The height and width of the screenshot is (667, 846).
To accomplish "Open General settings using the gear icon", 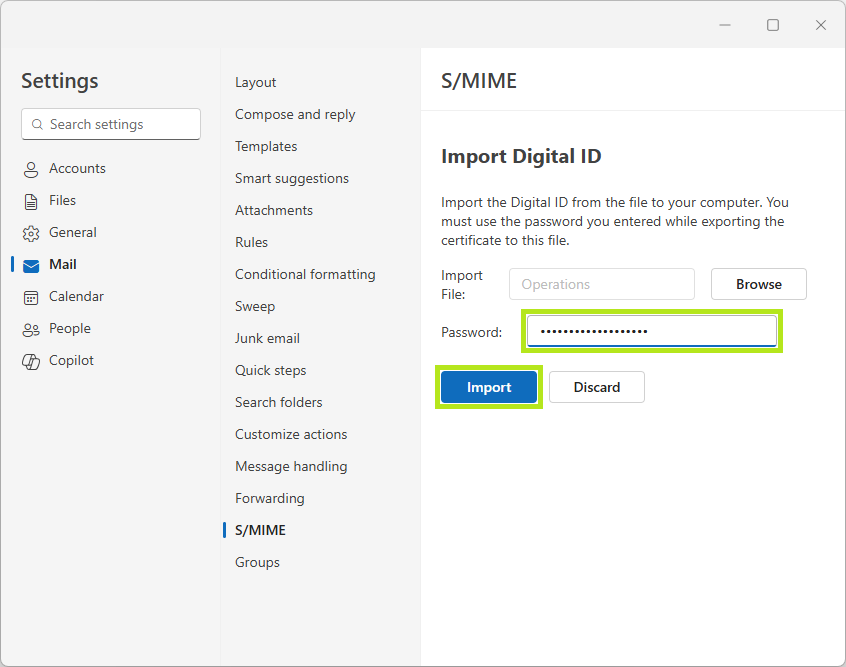I will [x=30, y=232].
